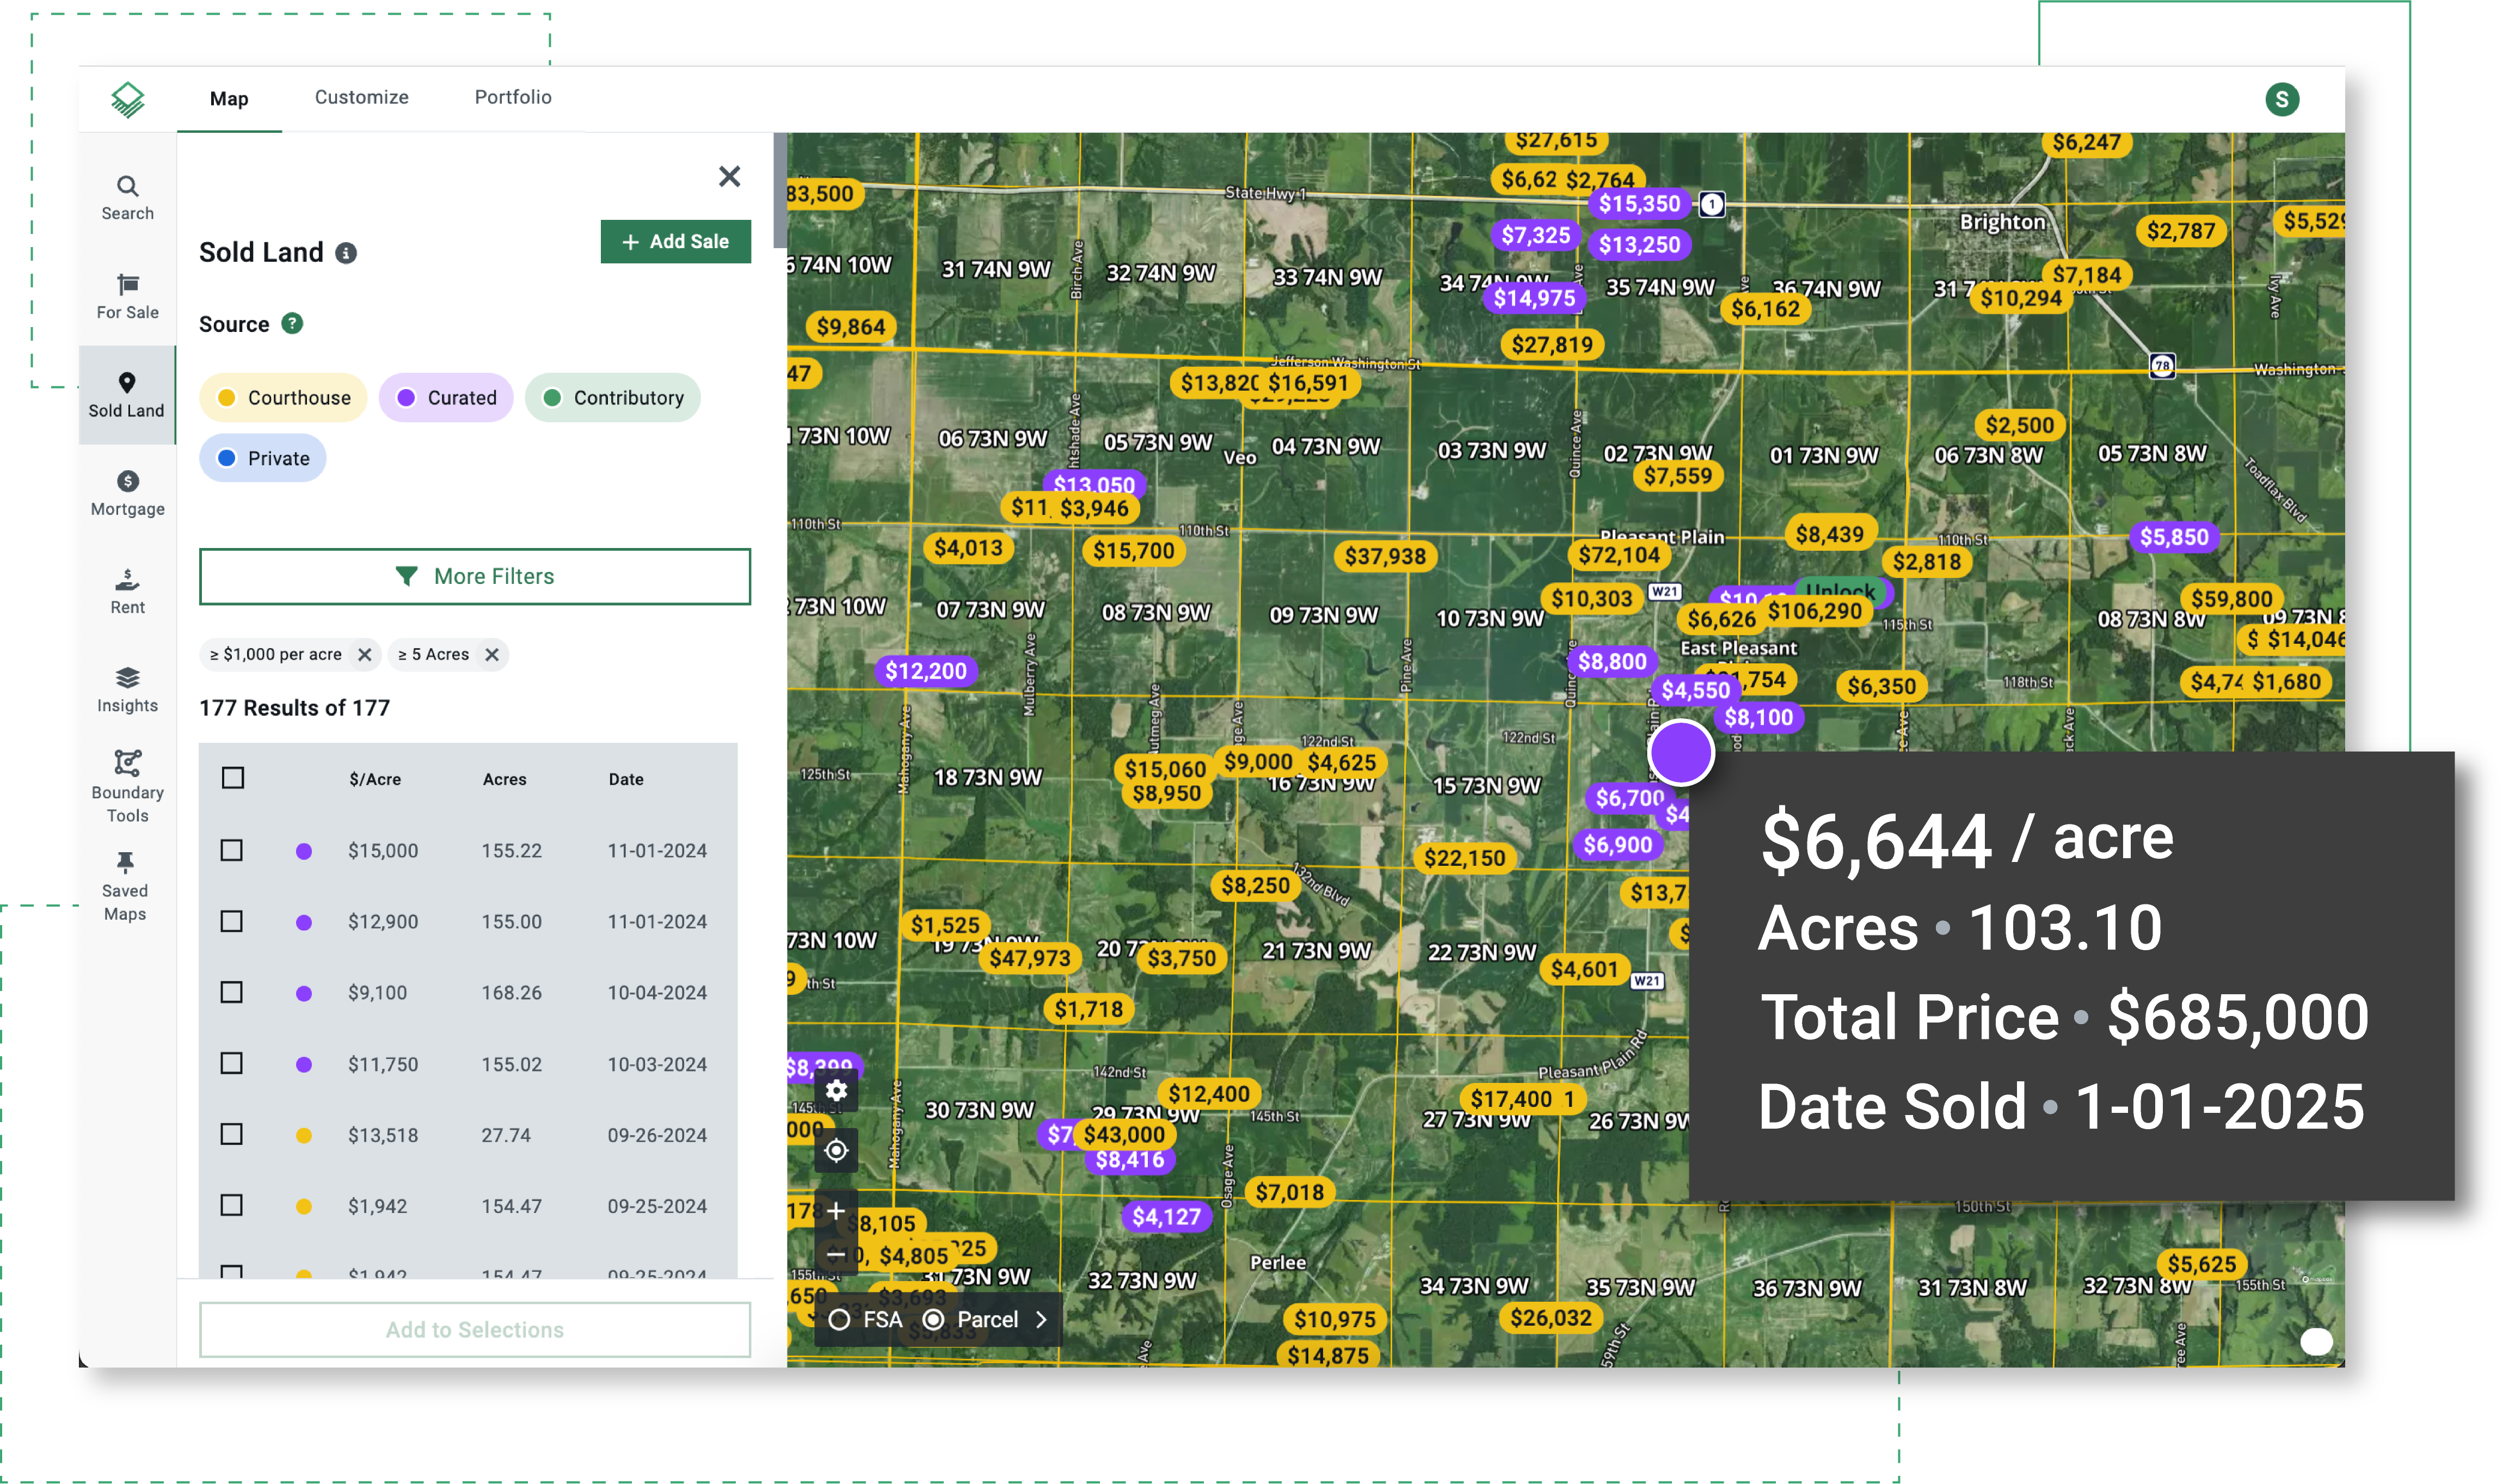Check the $11,750 sale row checkbox
Image resolution: width=2503 pixels, height=1484 pixels.
pyautogui.click(x=232, y=1063)
